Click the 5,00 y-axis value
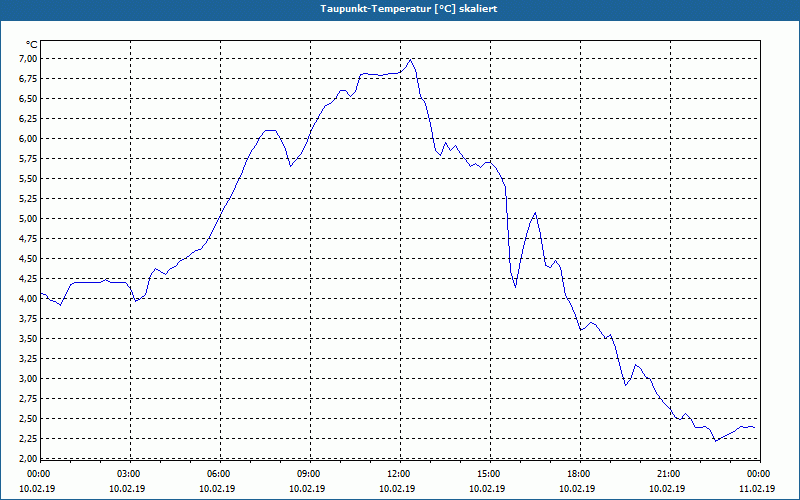Image resolution: width=800 pixels, height=500 pixels. pyautogui.click(x=29, y=219)
